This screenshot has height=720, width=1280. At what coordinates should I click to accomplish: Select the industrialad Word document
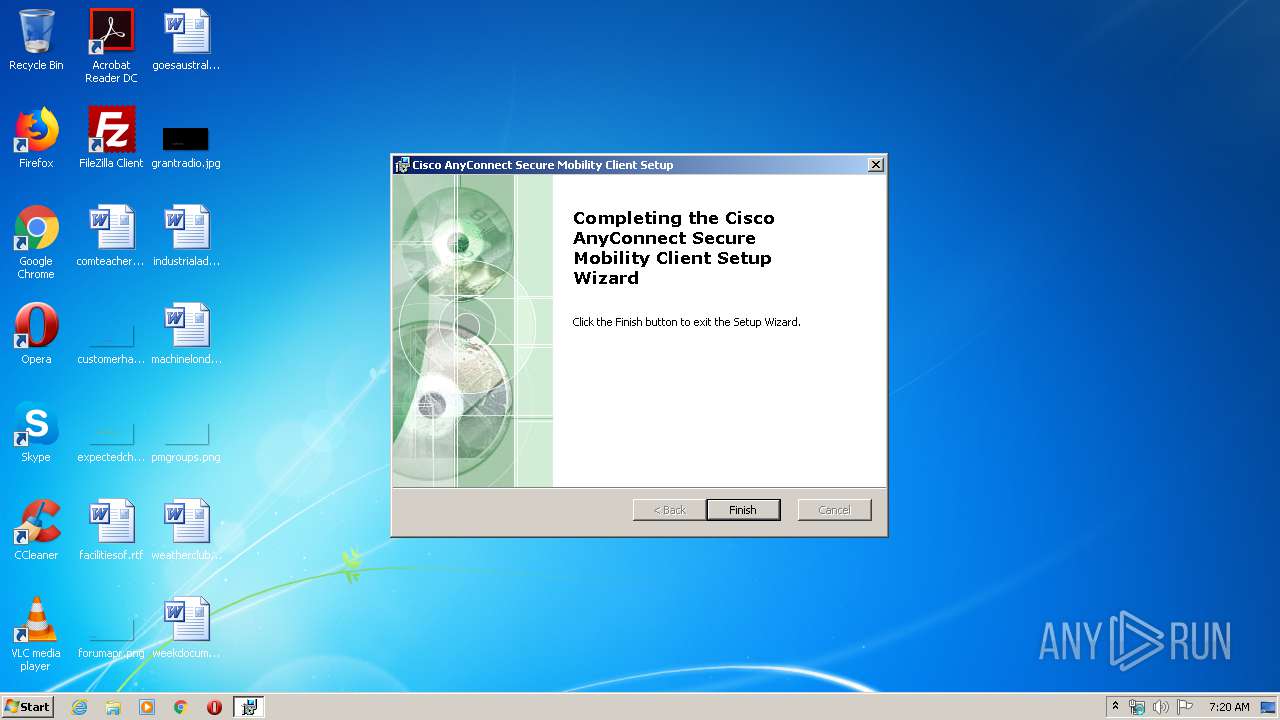point(186,236)
